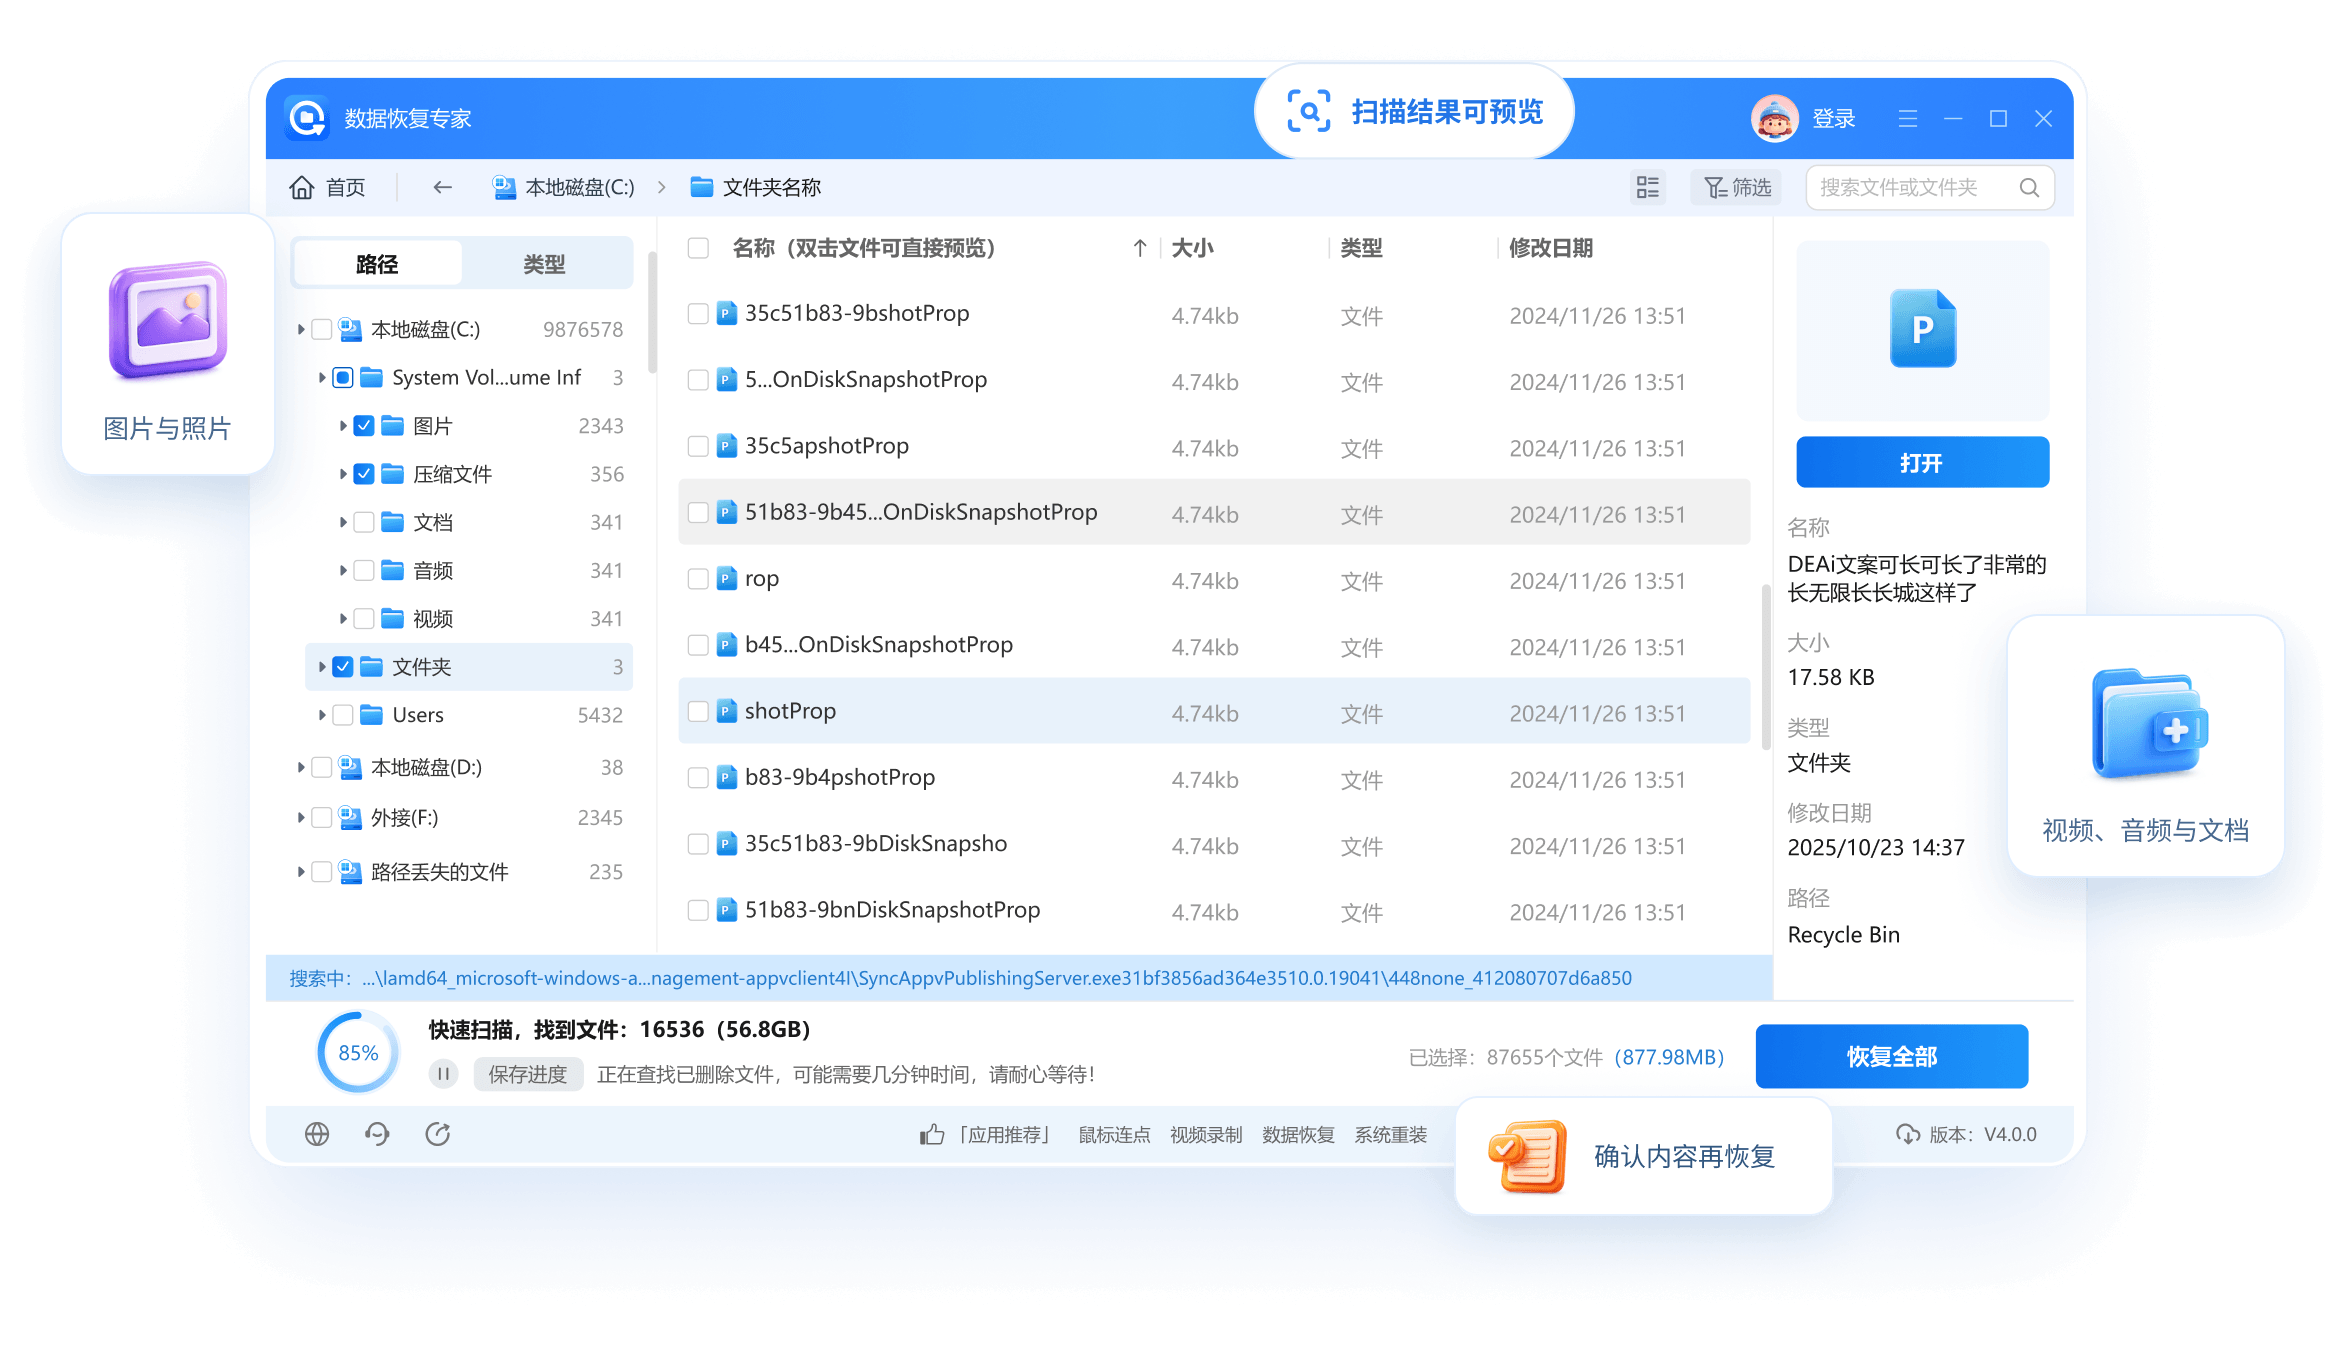Expand the 音频 folder node
Image resolution: width=2346 pixels, height=1348 pixels.
click(343, 570)
